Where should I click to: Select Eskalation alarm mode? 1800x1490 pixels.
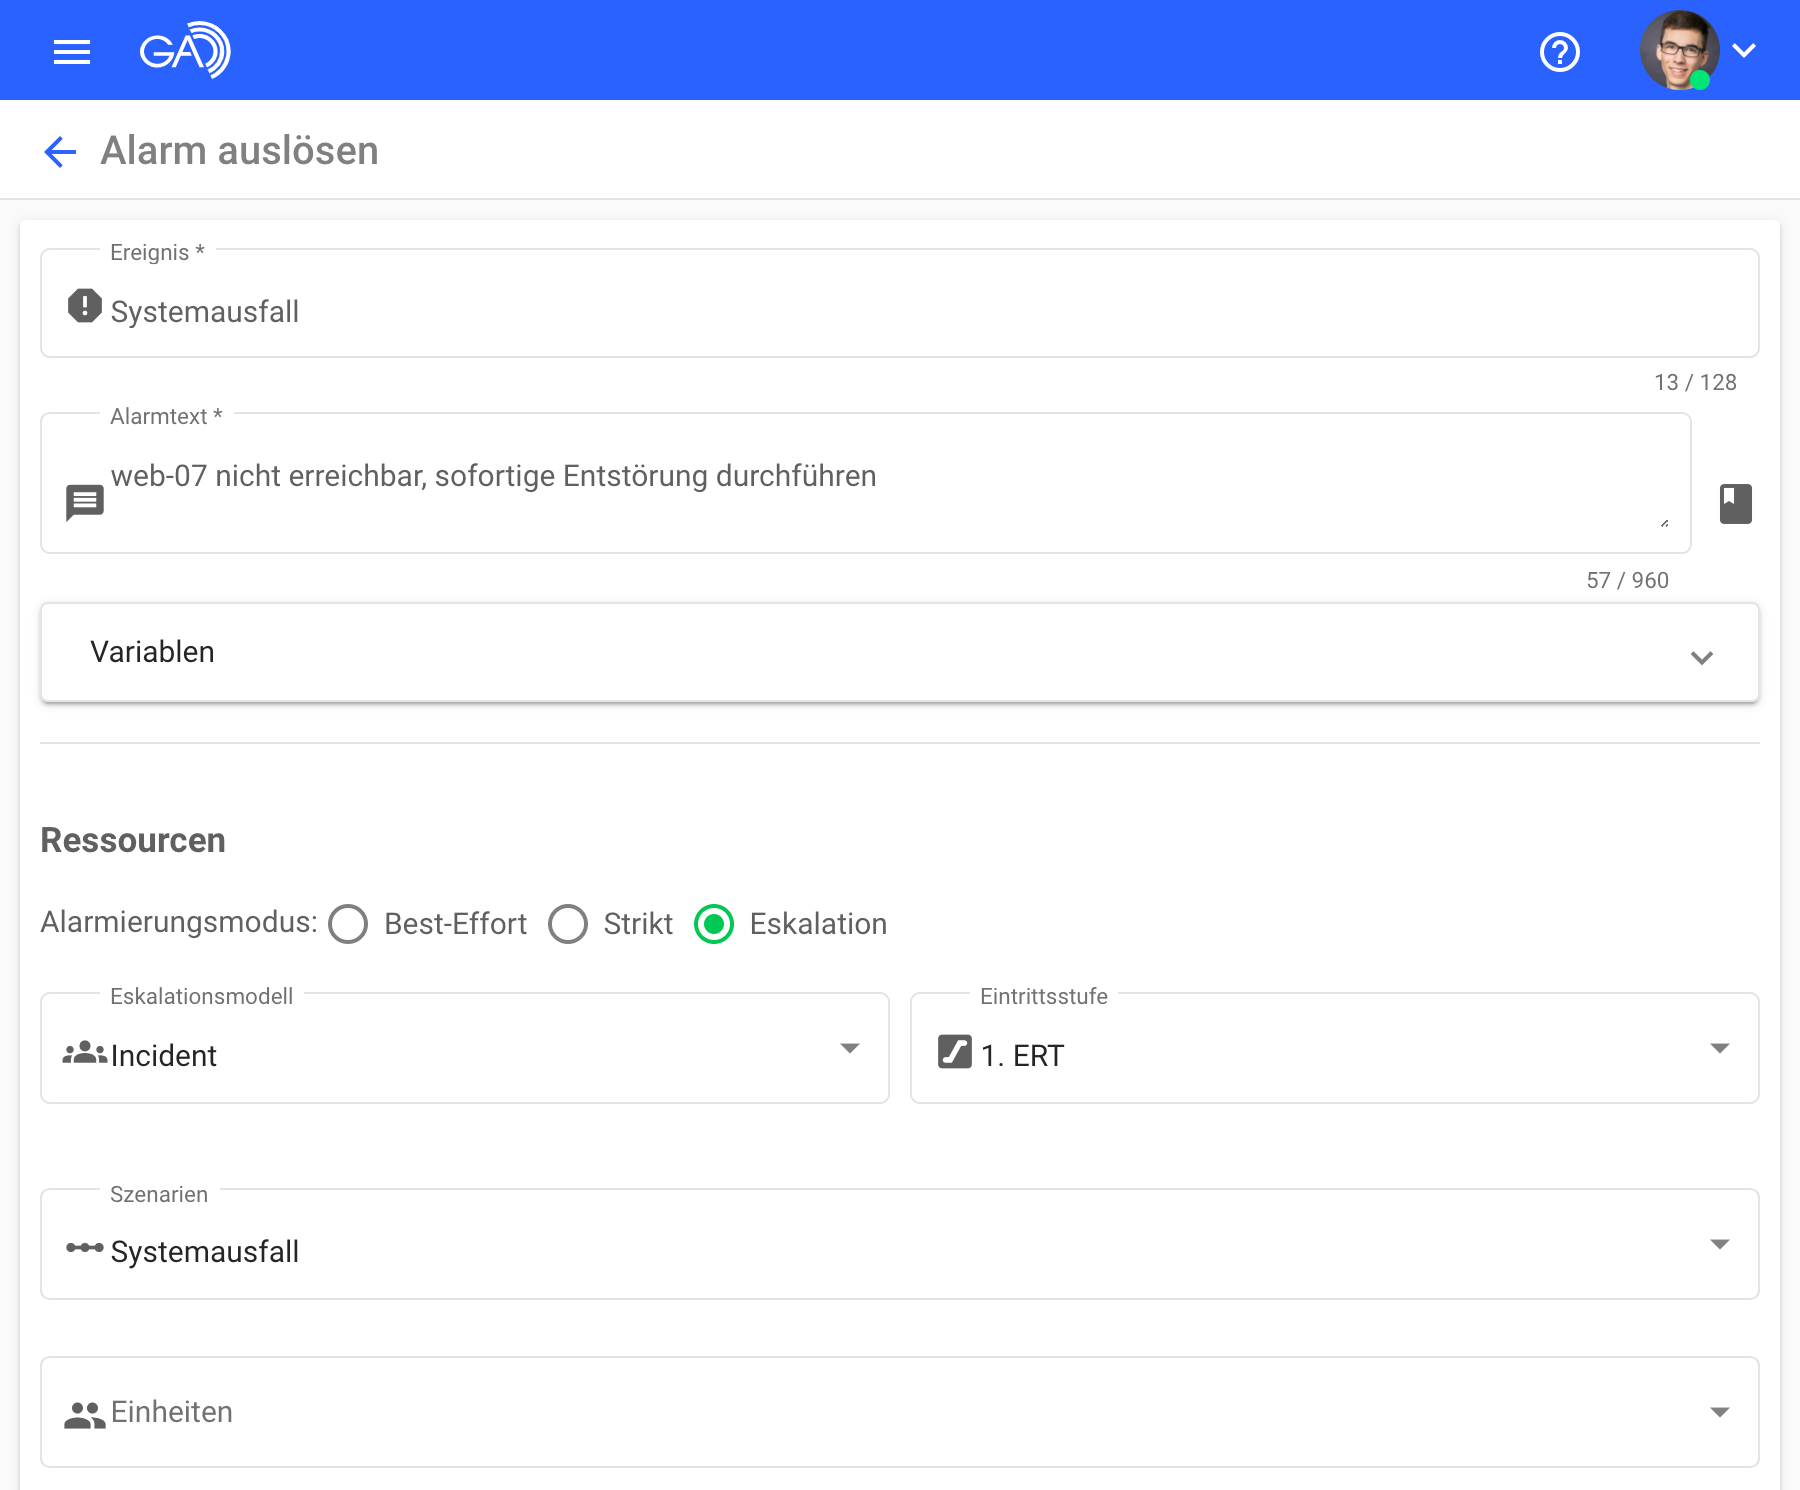[714, 924]
